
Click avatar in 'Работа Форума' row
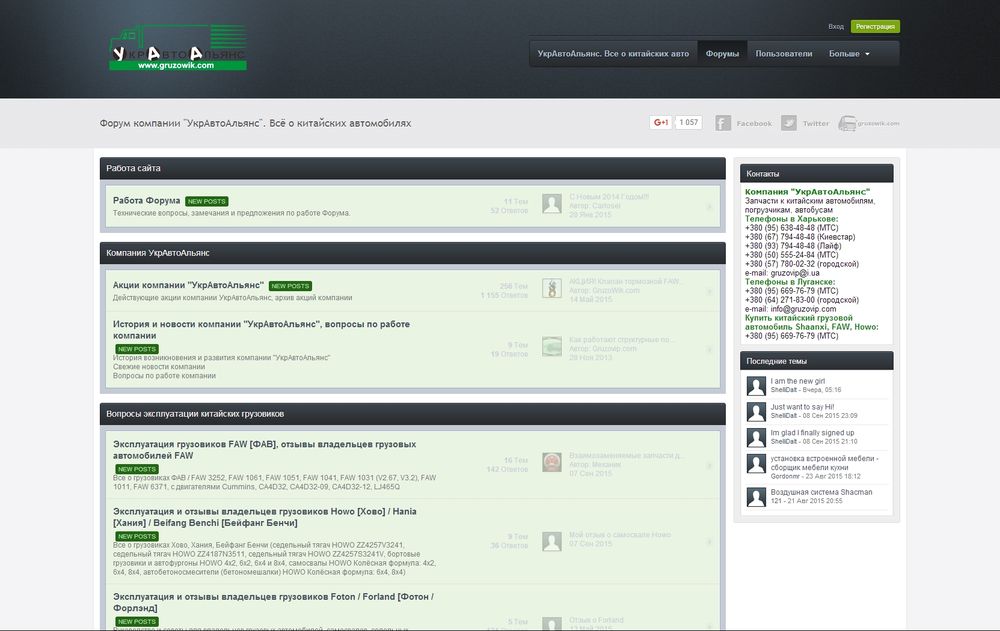coord(552,204)
